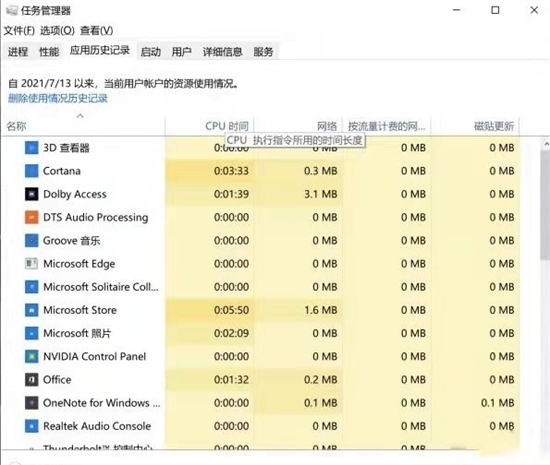Click the 3D 查看器 app icon
Image resolution: width=550 pixels, height=465 pixels.
[32, 148]
